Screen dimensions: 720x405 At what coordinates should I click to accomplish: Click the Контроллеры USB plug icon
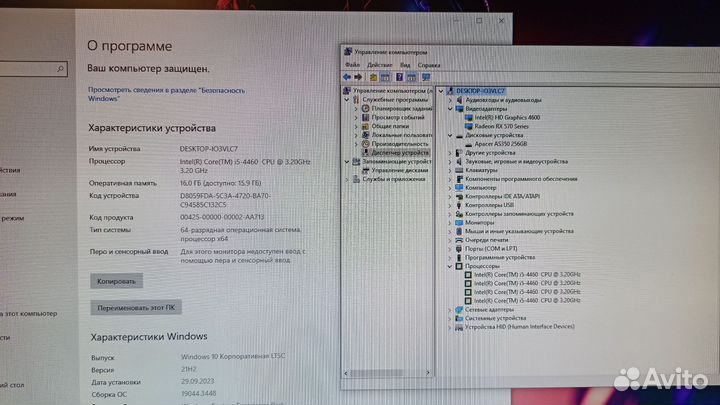459,205
